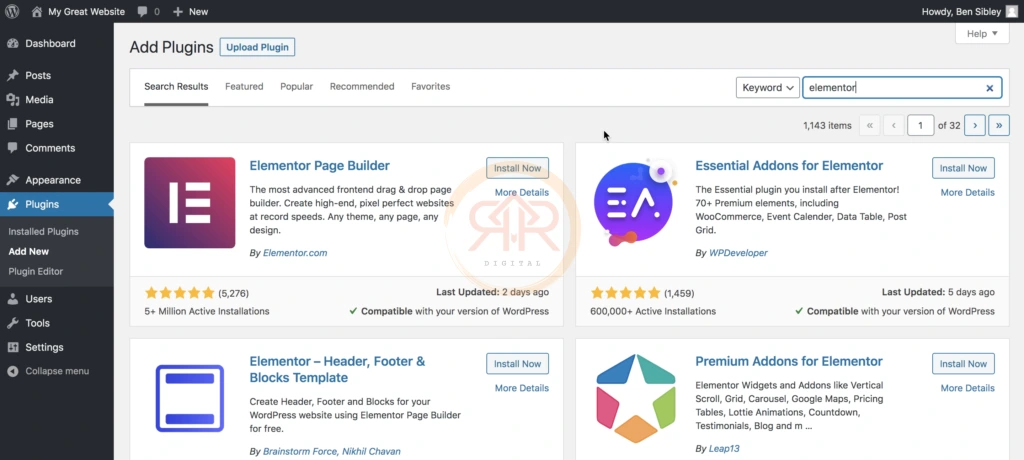Viewport: 1024px width, 460px height.
Task: Click the Essential Addons for Elementor icon
Action: click(x=636, y=202)
